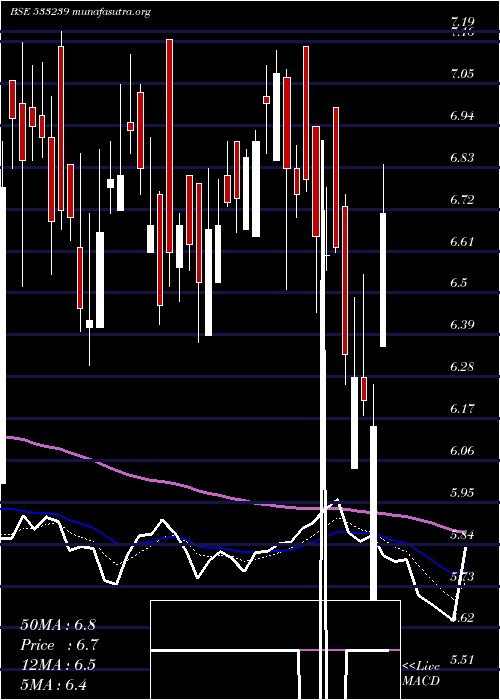Select the 5.73 price axis label
The width and height of the screenshot is (500, 700).
coord(462,576)
